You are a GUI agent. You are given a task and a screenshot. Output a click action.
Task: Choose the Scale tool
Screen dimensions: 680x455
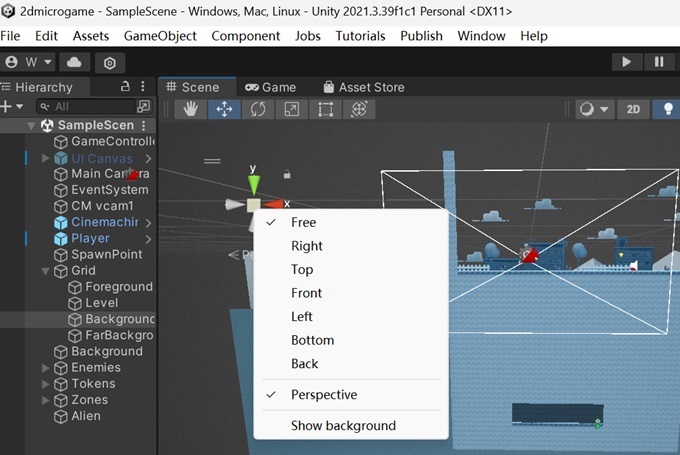(291, 109)
